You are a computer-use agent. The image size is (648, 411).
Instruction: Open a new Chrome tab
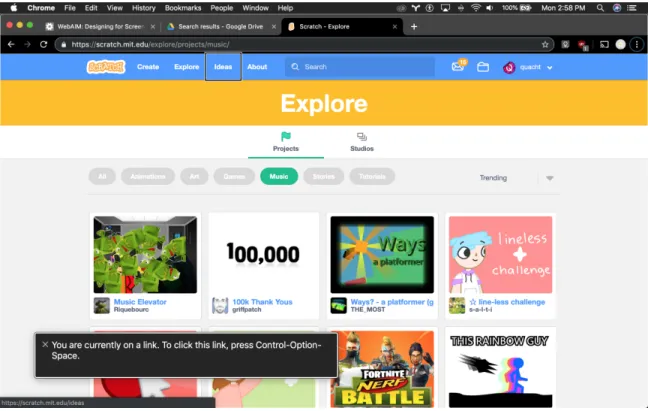click(x=414, y=26)
